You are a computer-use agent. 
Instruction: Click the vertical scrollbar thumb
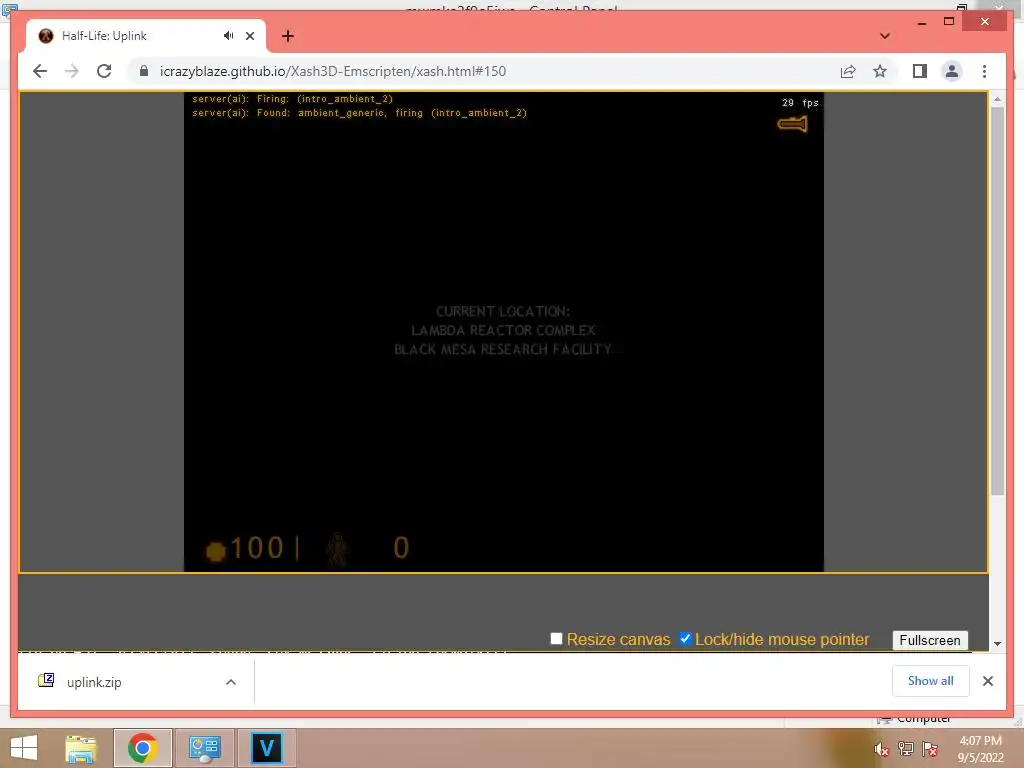coord(997,300)
